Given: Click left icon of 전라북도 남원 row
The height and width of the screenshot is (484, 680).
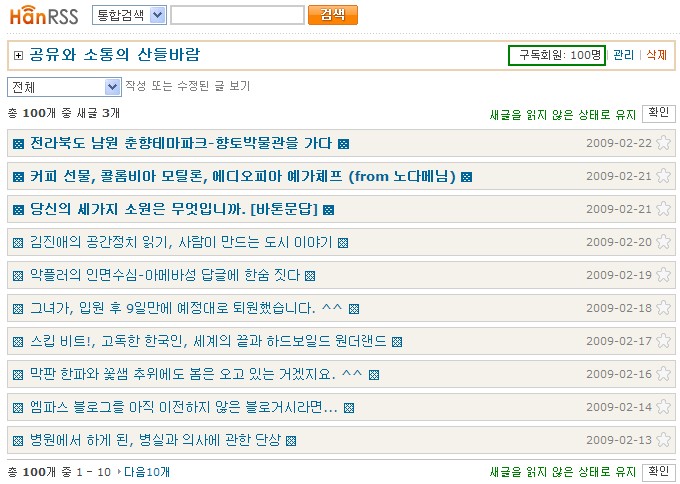Looking at the screenshot, I should coord(18,144).
